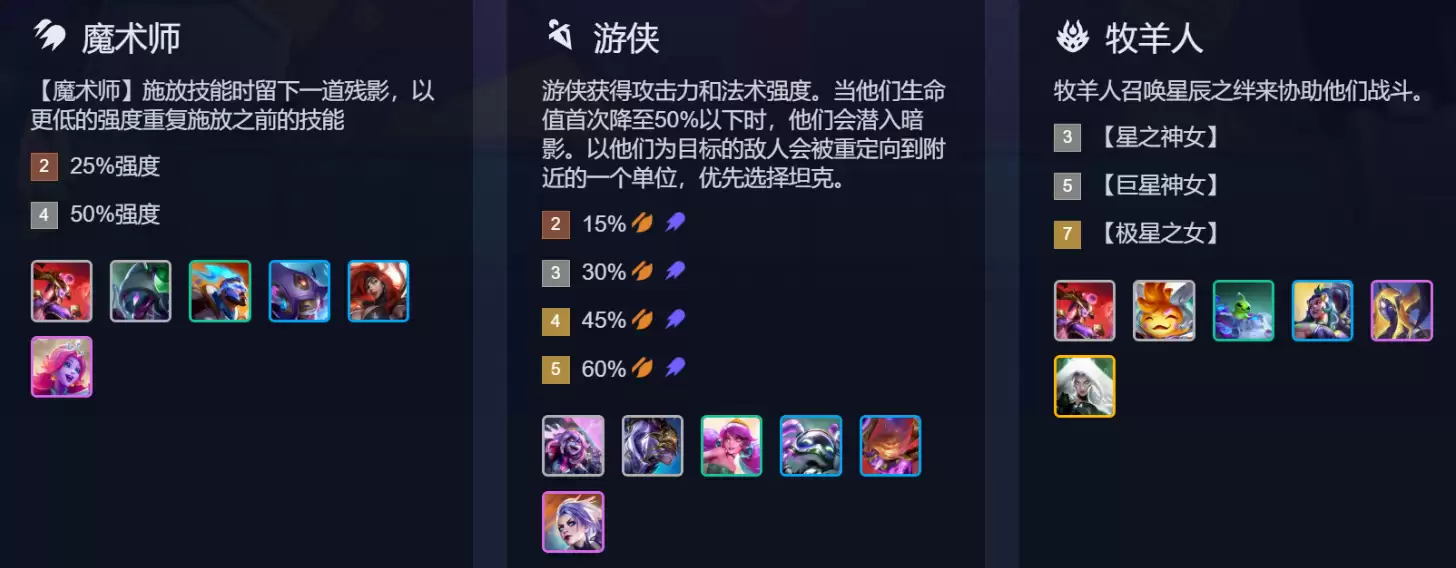Screen dimensions: 1456x568
Task: Select the smiling flame creature portrait under 牧羊人
Action: pyautogui.click(x=1164, y=311)
